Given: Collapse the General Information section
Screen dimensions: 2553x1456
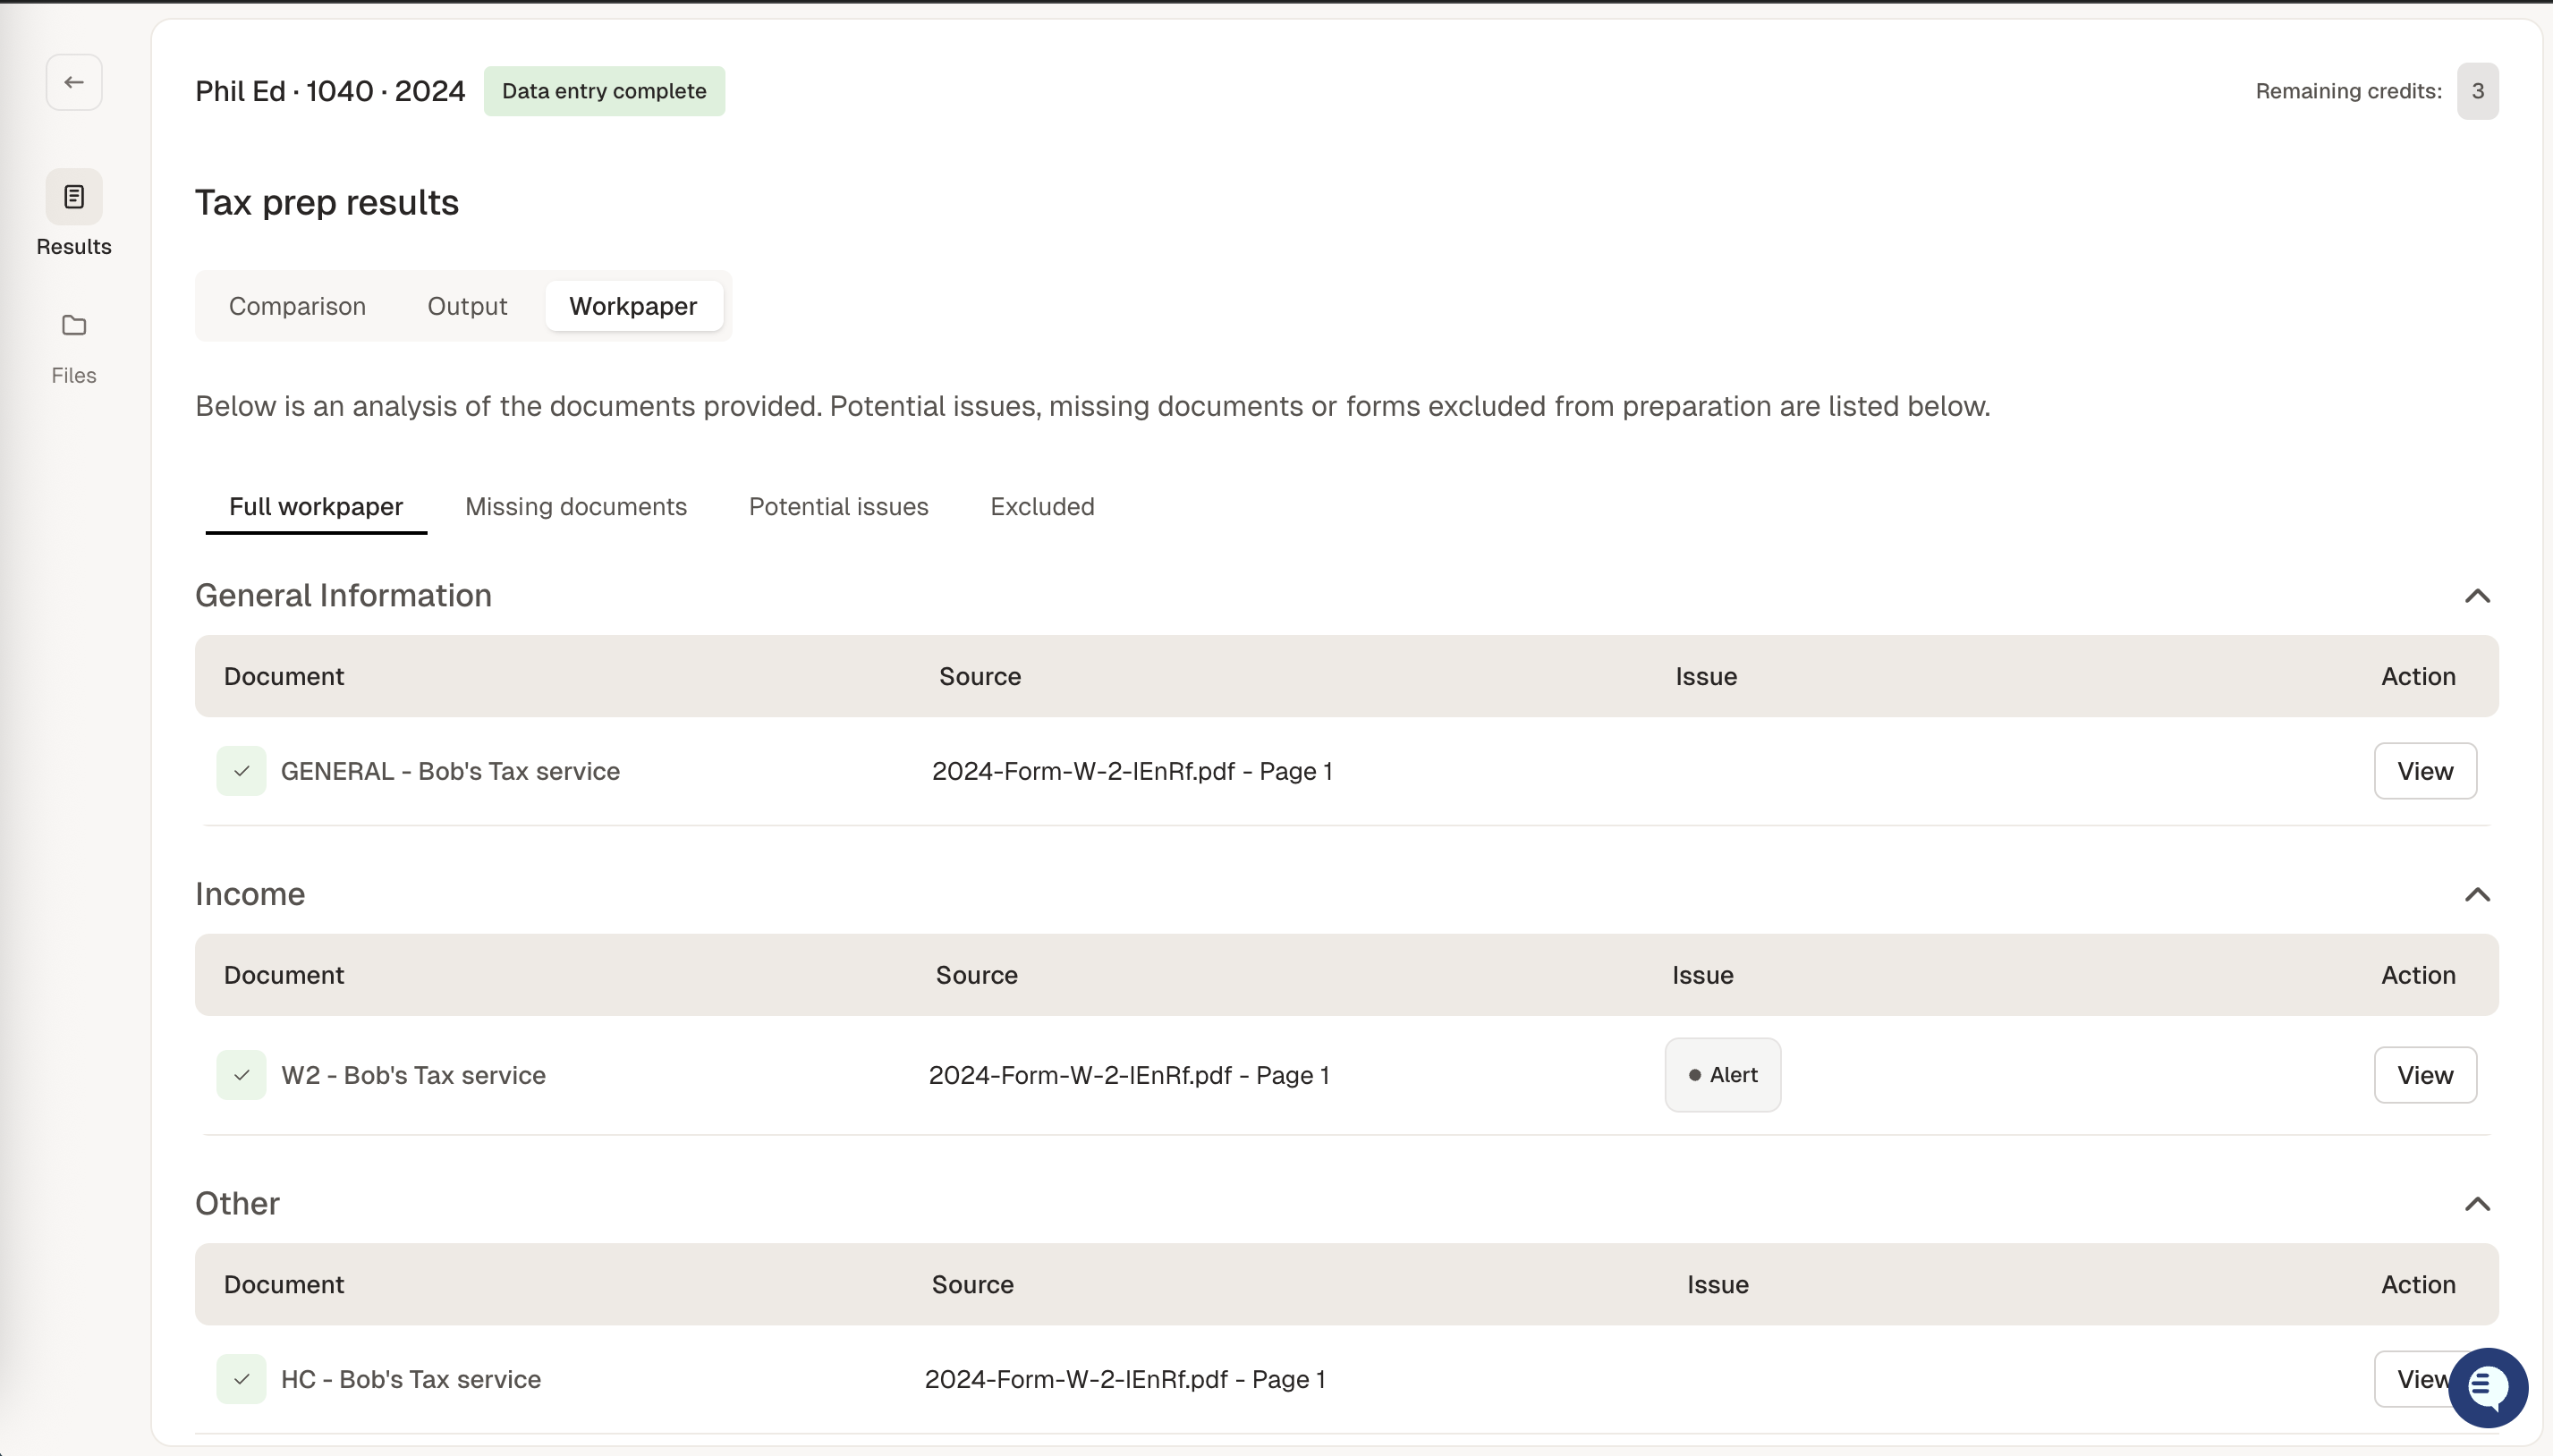Looking at the screenshot, I should (x=2476, y=596).
